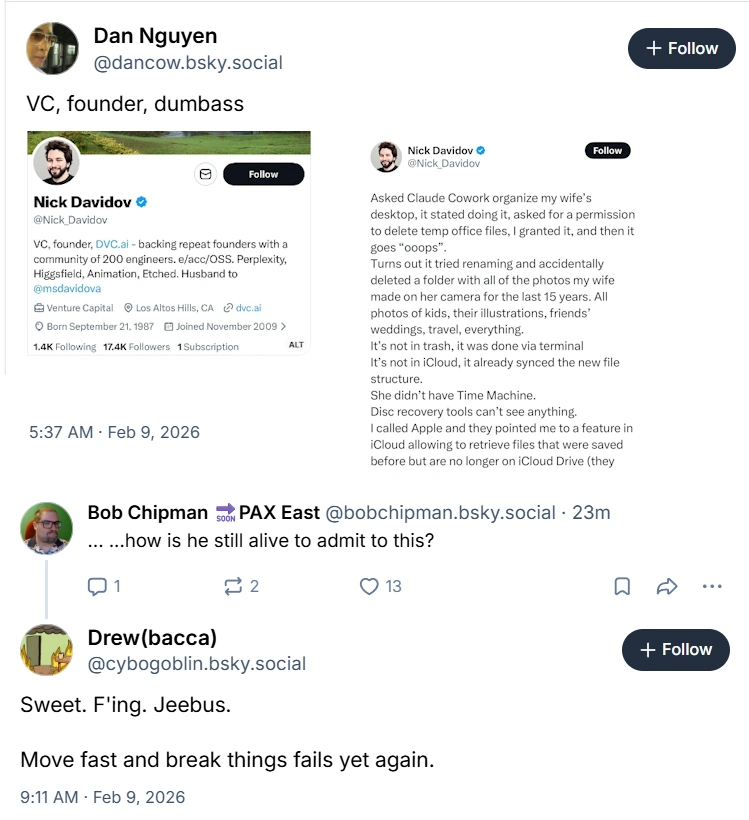Enlarge Nick Davidov tweet text screenshot
The height and width of the screenshot is (820, 749).
pos(502,303)
